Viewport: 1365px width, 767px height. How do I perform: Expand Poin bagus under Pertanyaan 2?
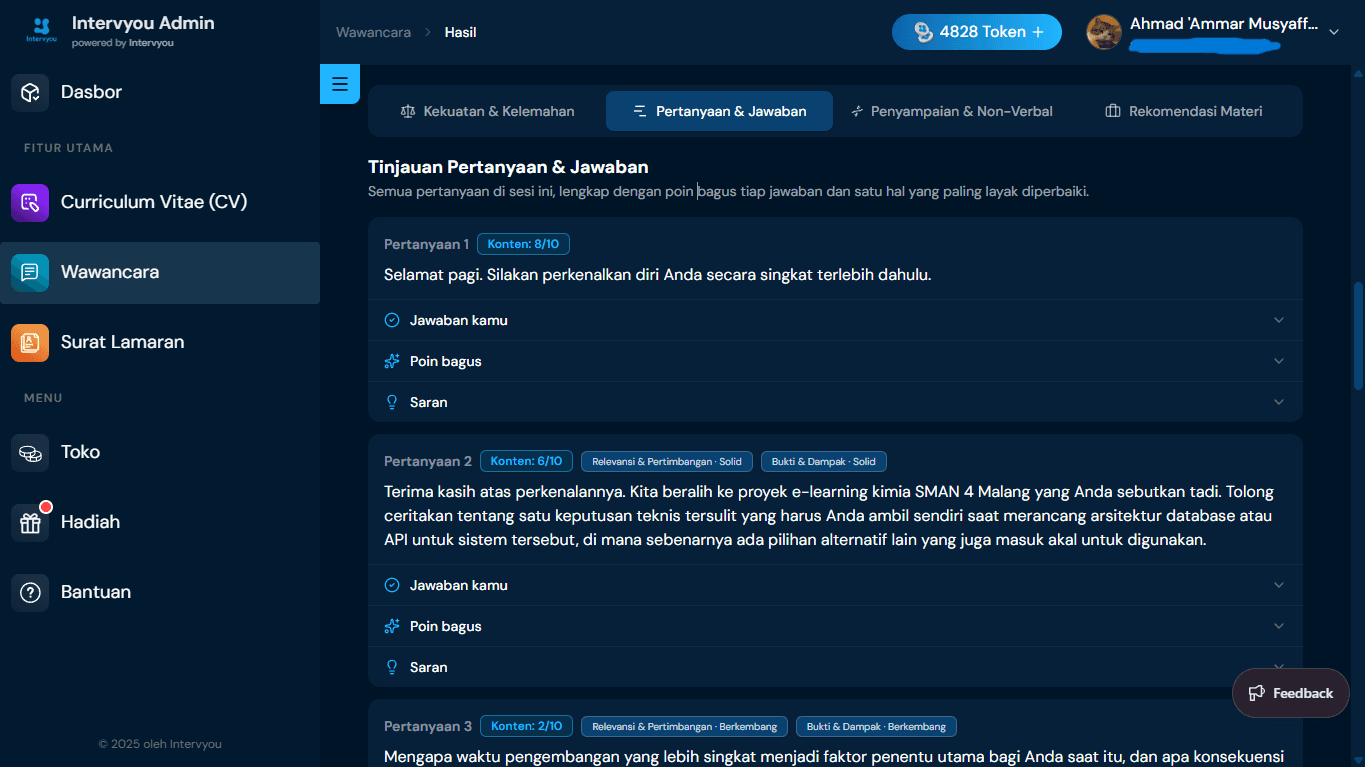[x=835, y=626]
